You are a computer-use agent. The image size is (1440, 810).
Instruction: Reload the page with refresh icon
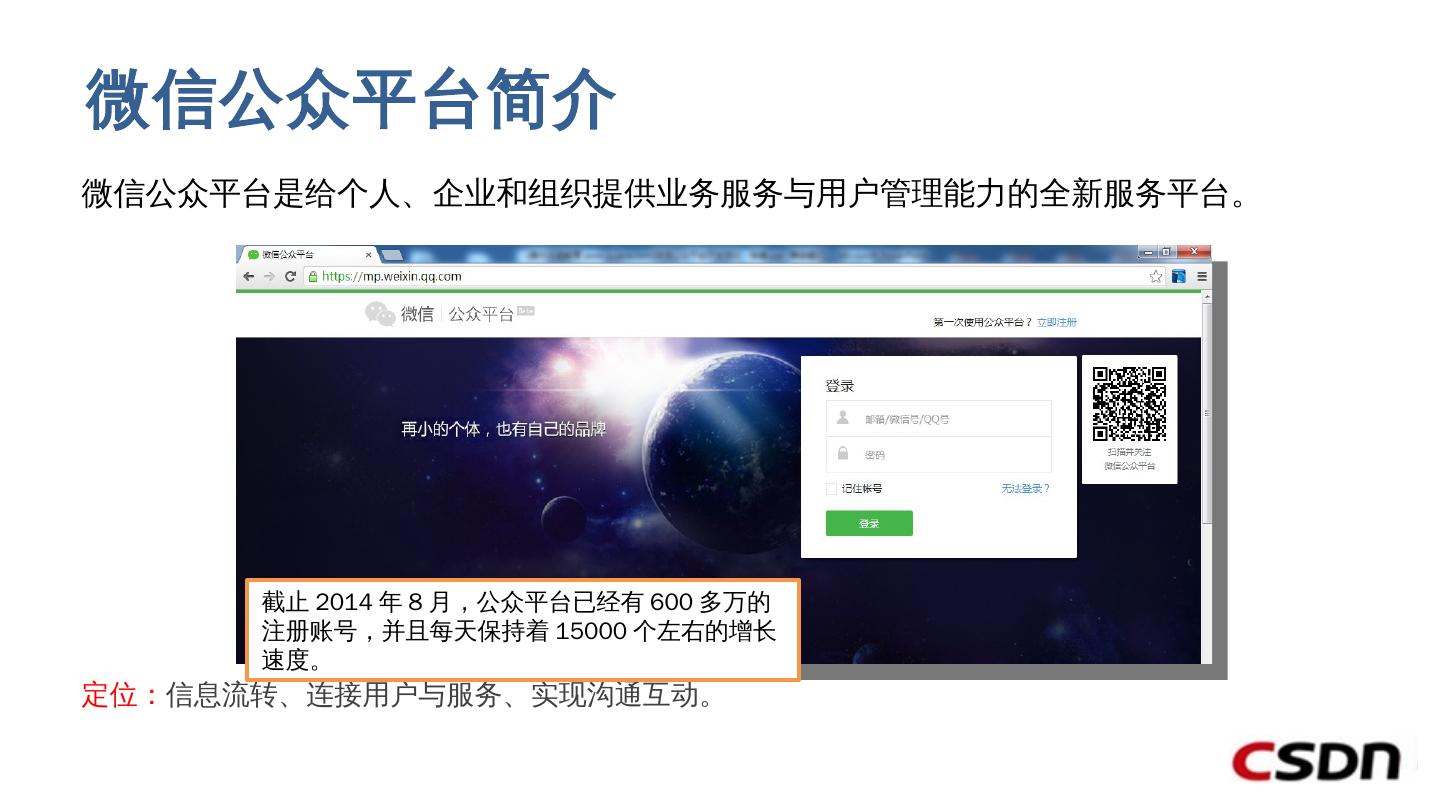click(x=290, y=277)
